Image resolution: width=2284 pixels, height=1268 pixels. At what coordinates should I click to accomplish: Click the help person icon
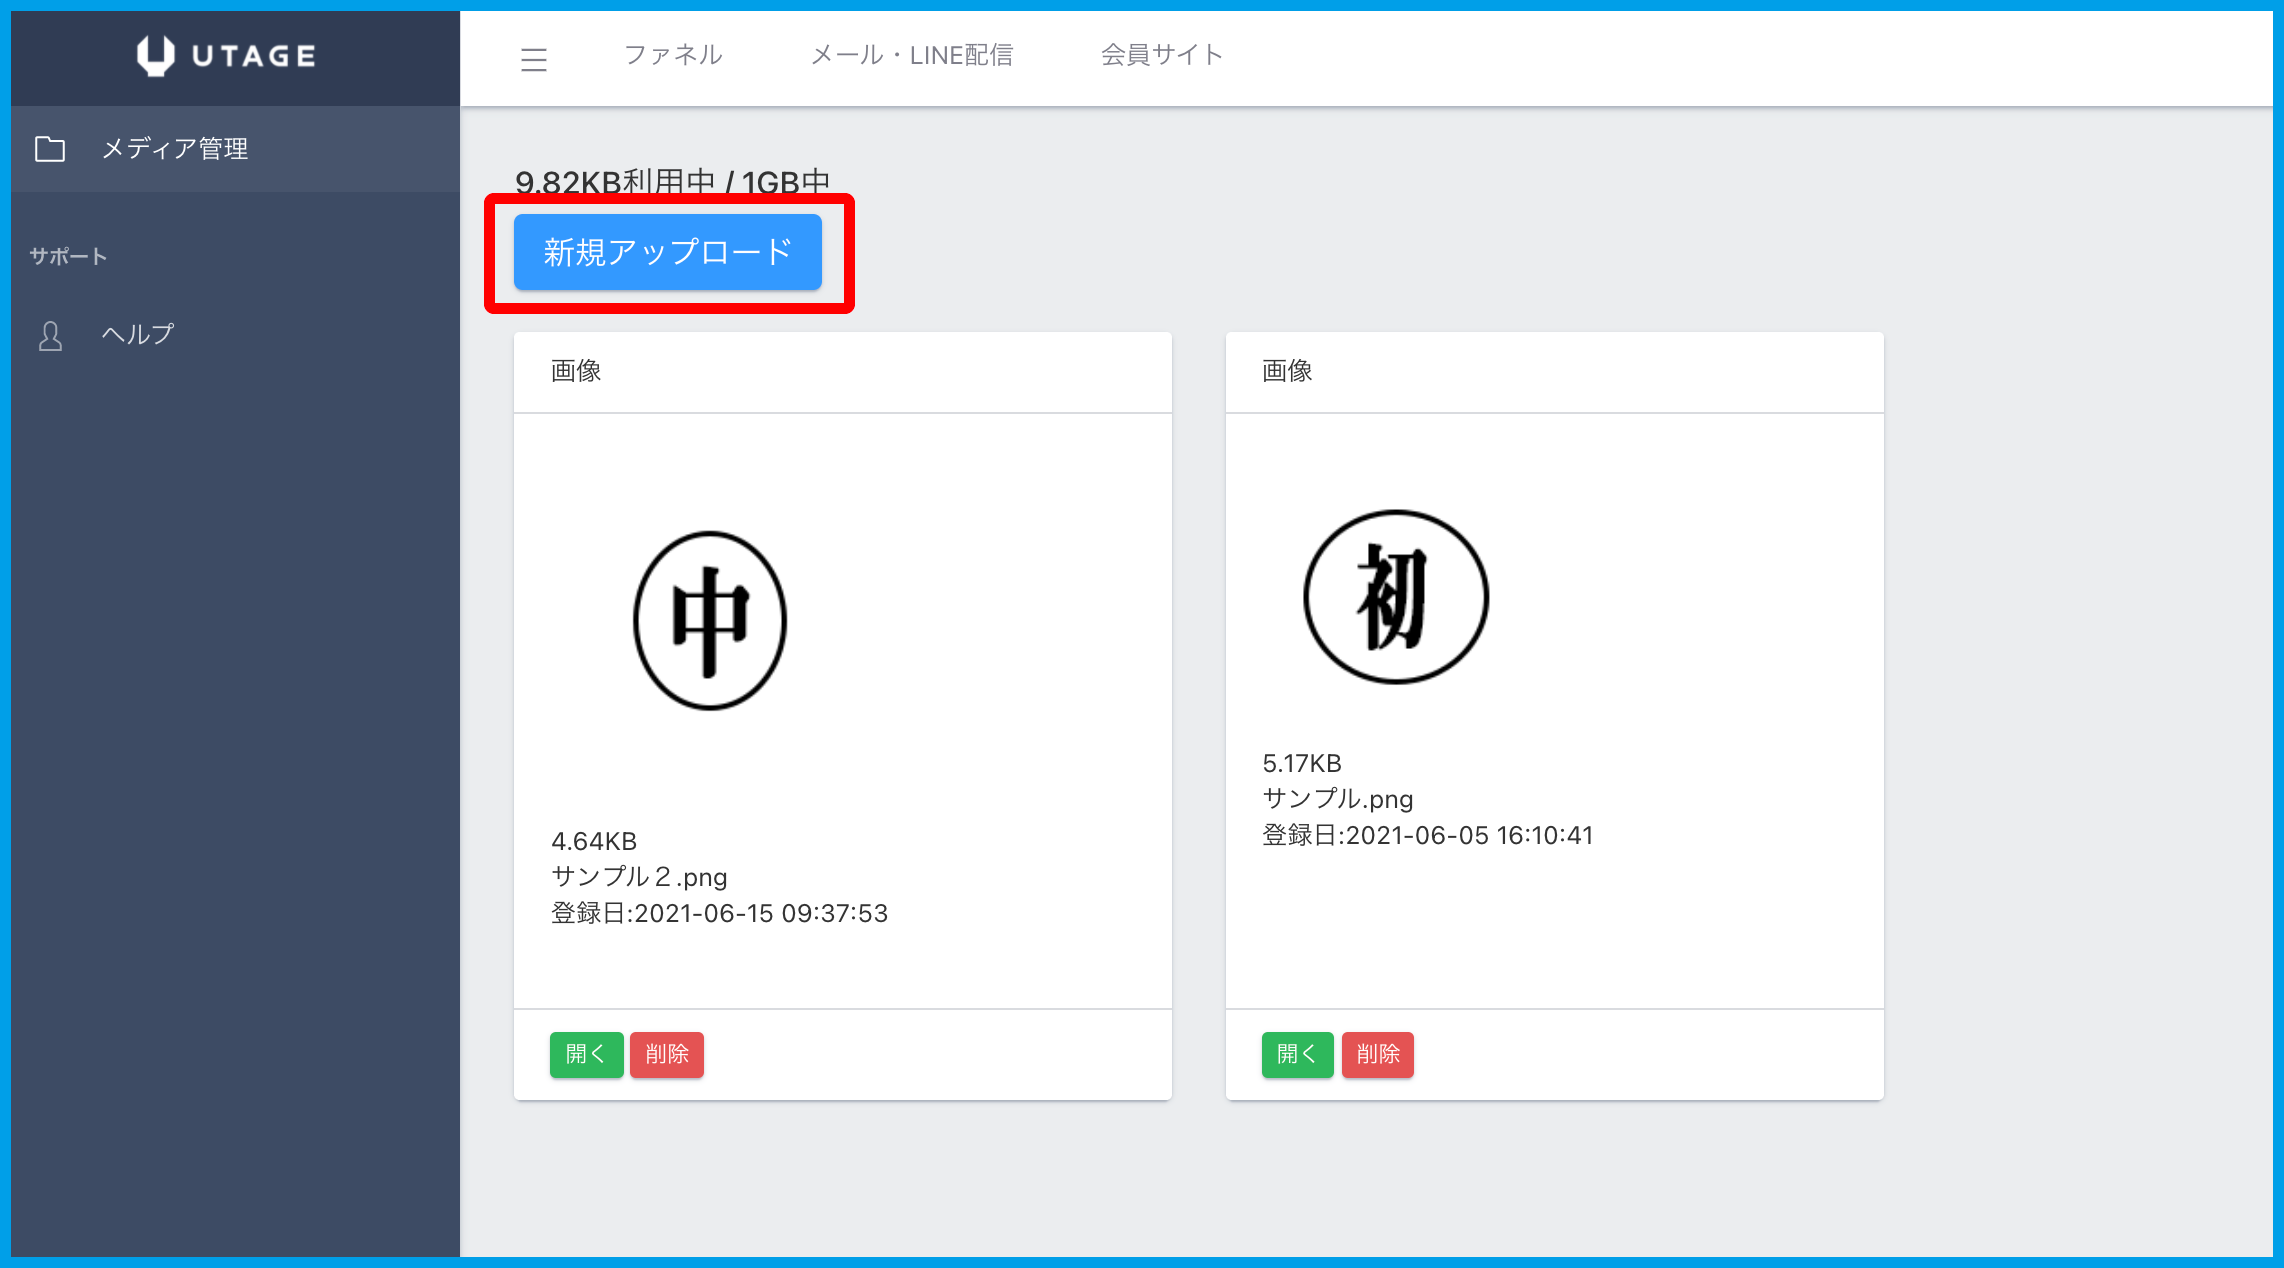pyautogui.click(x=50, y=335)
